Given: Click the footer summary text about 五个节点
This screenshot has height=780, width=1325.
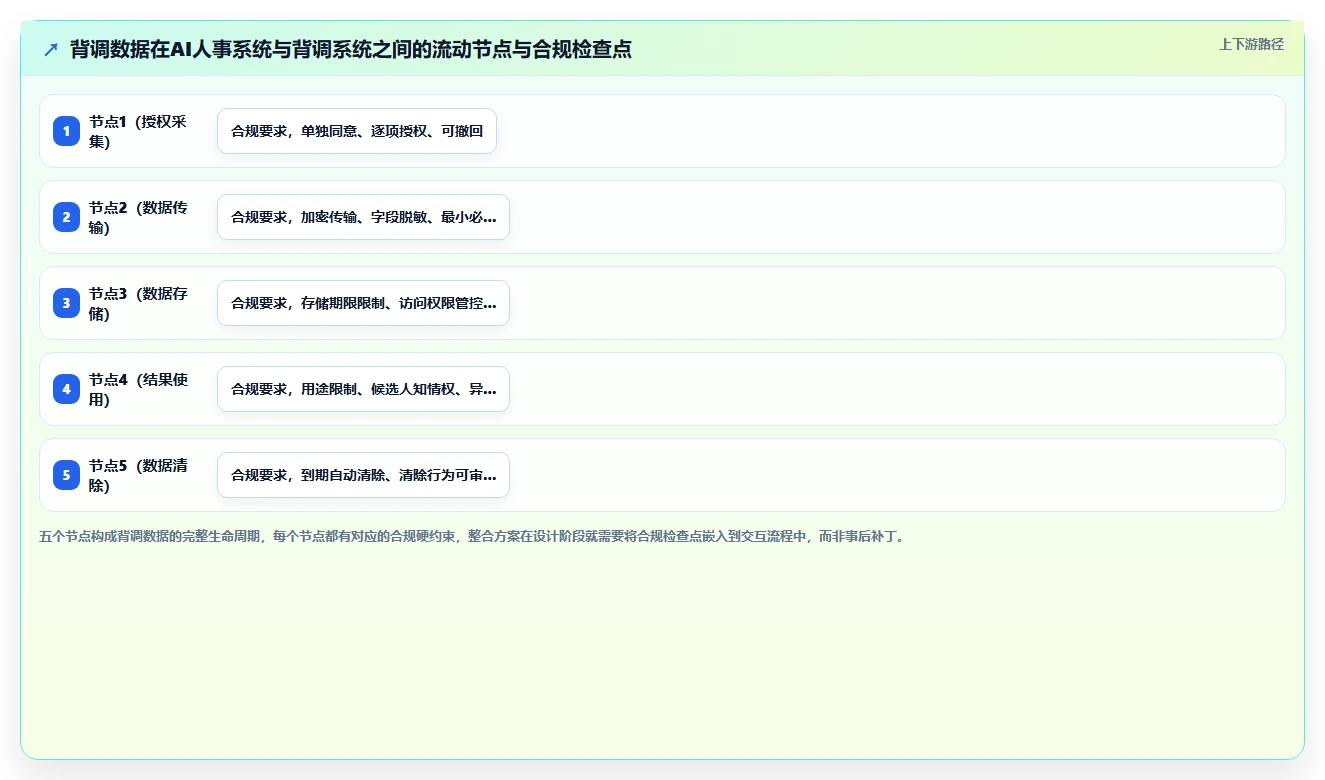Looking at the screenshot, I should tap(471, 537).
